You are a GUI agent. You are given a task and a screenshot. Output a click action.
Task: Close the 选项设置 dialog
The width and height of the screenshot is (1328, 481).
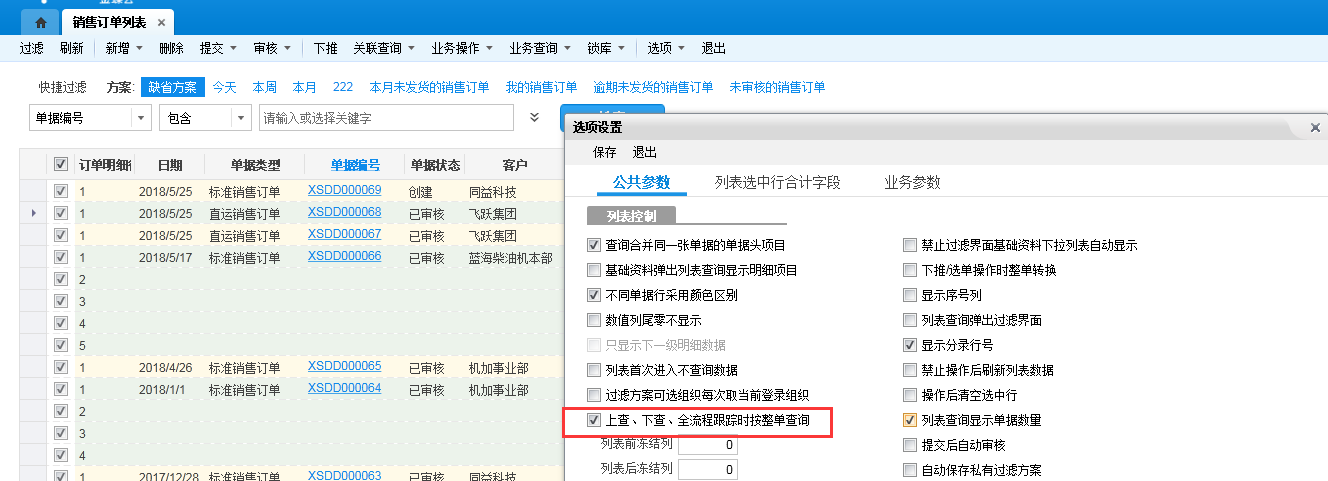pyautogui.click(x=1315, y=127)
